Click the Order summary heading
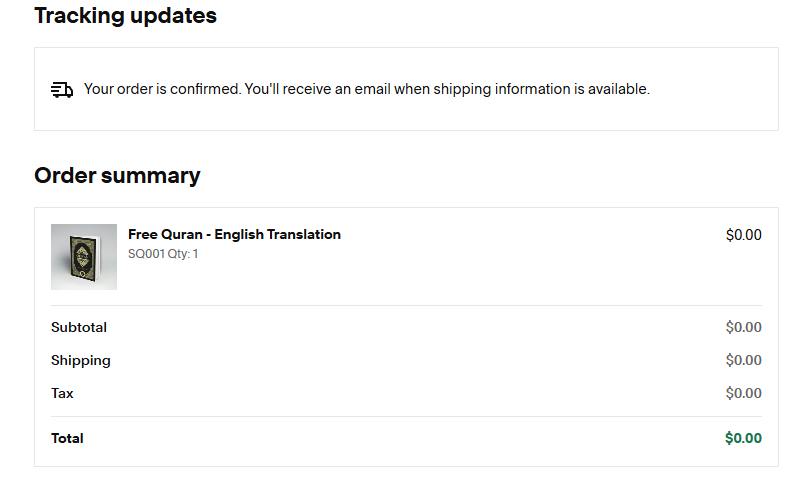This screenshot has height=499, width=790. (x=117, y=176)
